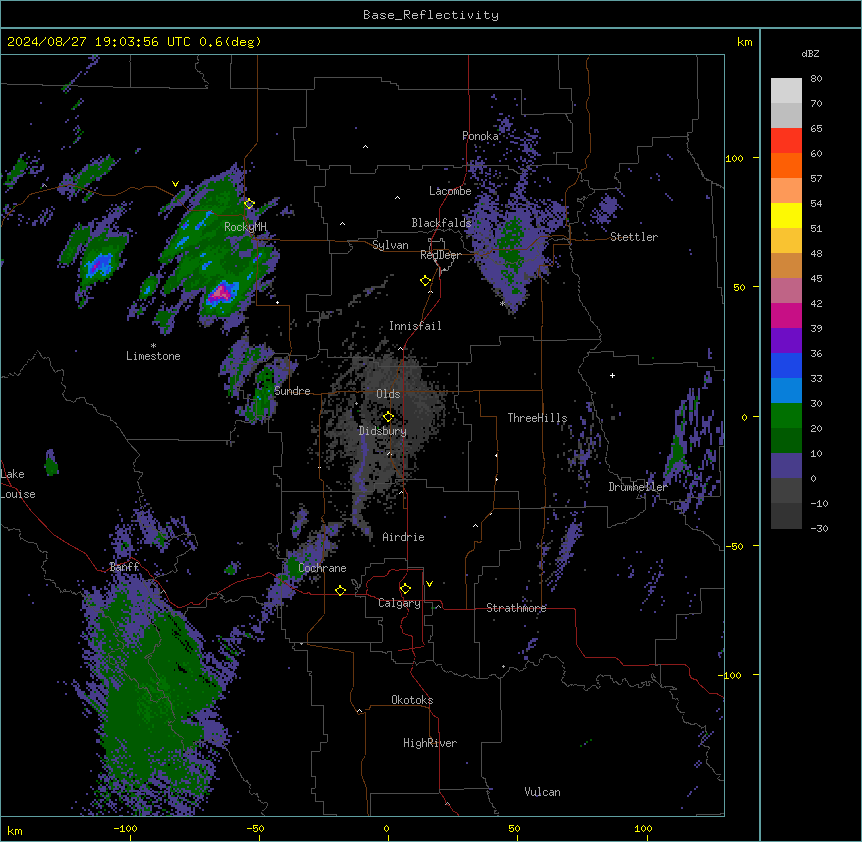Select the light gray 70-80 dBZ legend swatch

pos(786,91)
